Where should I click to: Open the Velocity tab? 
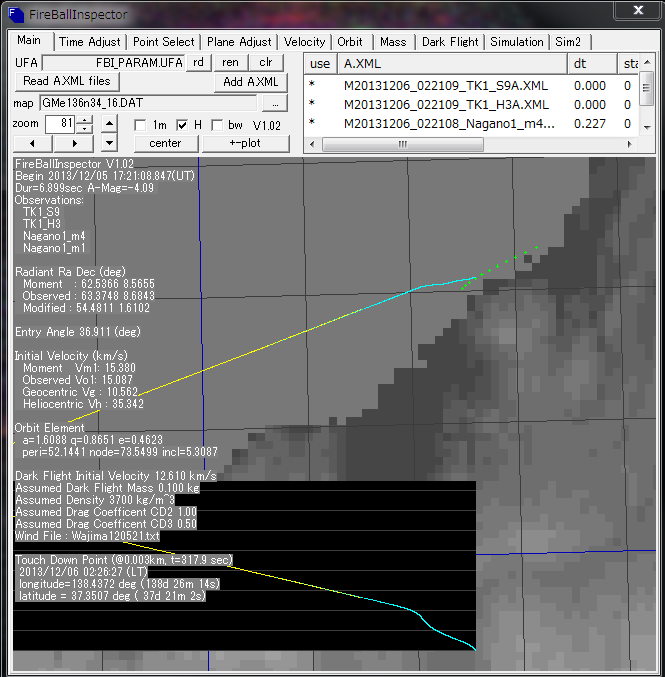coord(304,42)
